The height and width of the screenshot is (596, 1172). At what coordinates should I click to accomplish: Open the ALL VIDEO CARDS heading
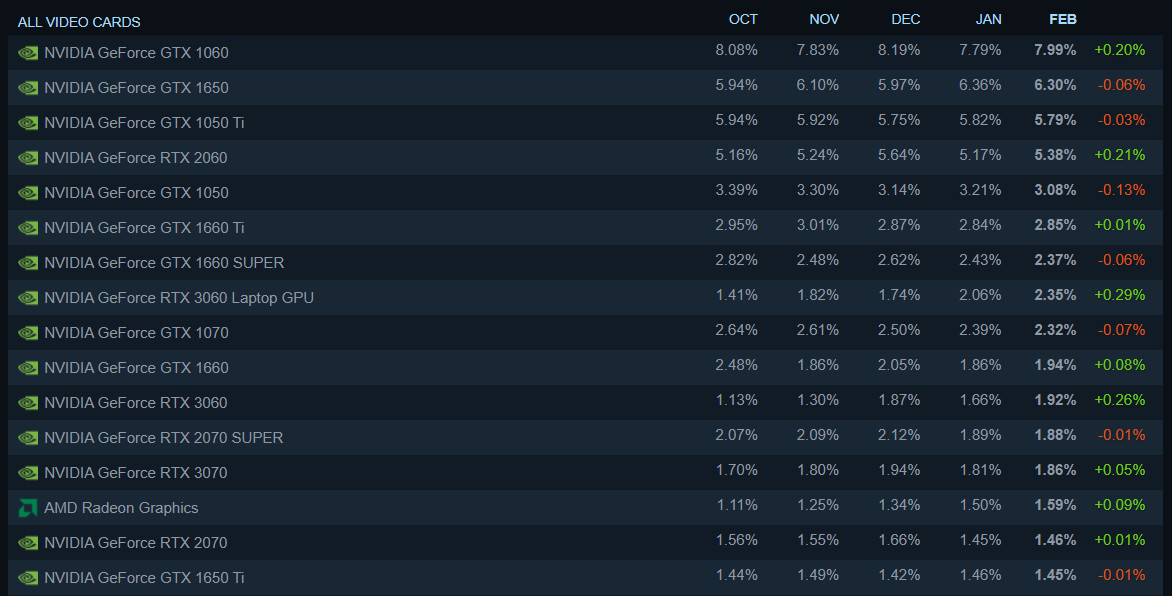79,22
